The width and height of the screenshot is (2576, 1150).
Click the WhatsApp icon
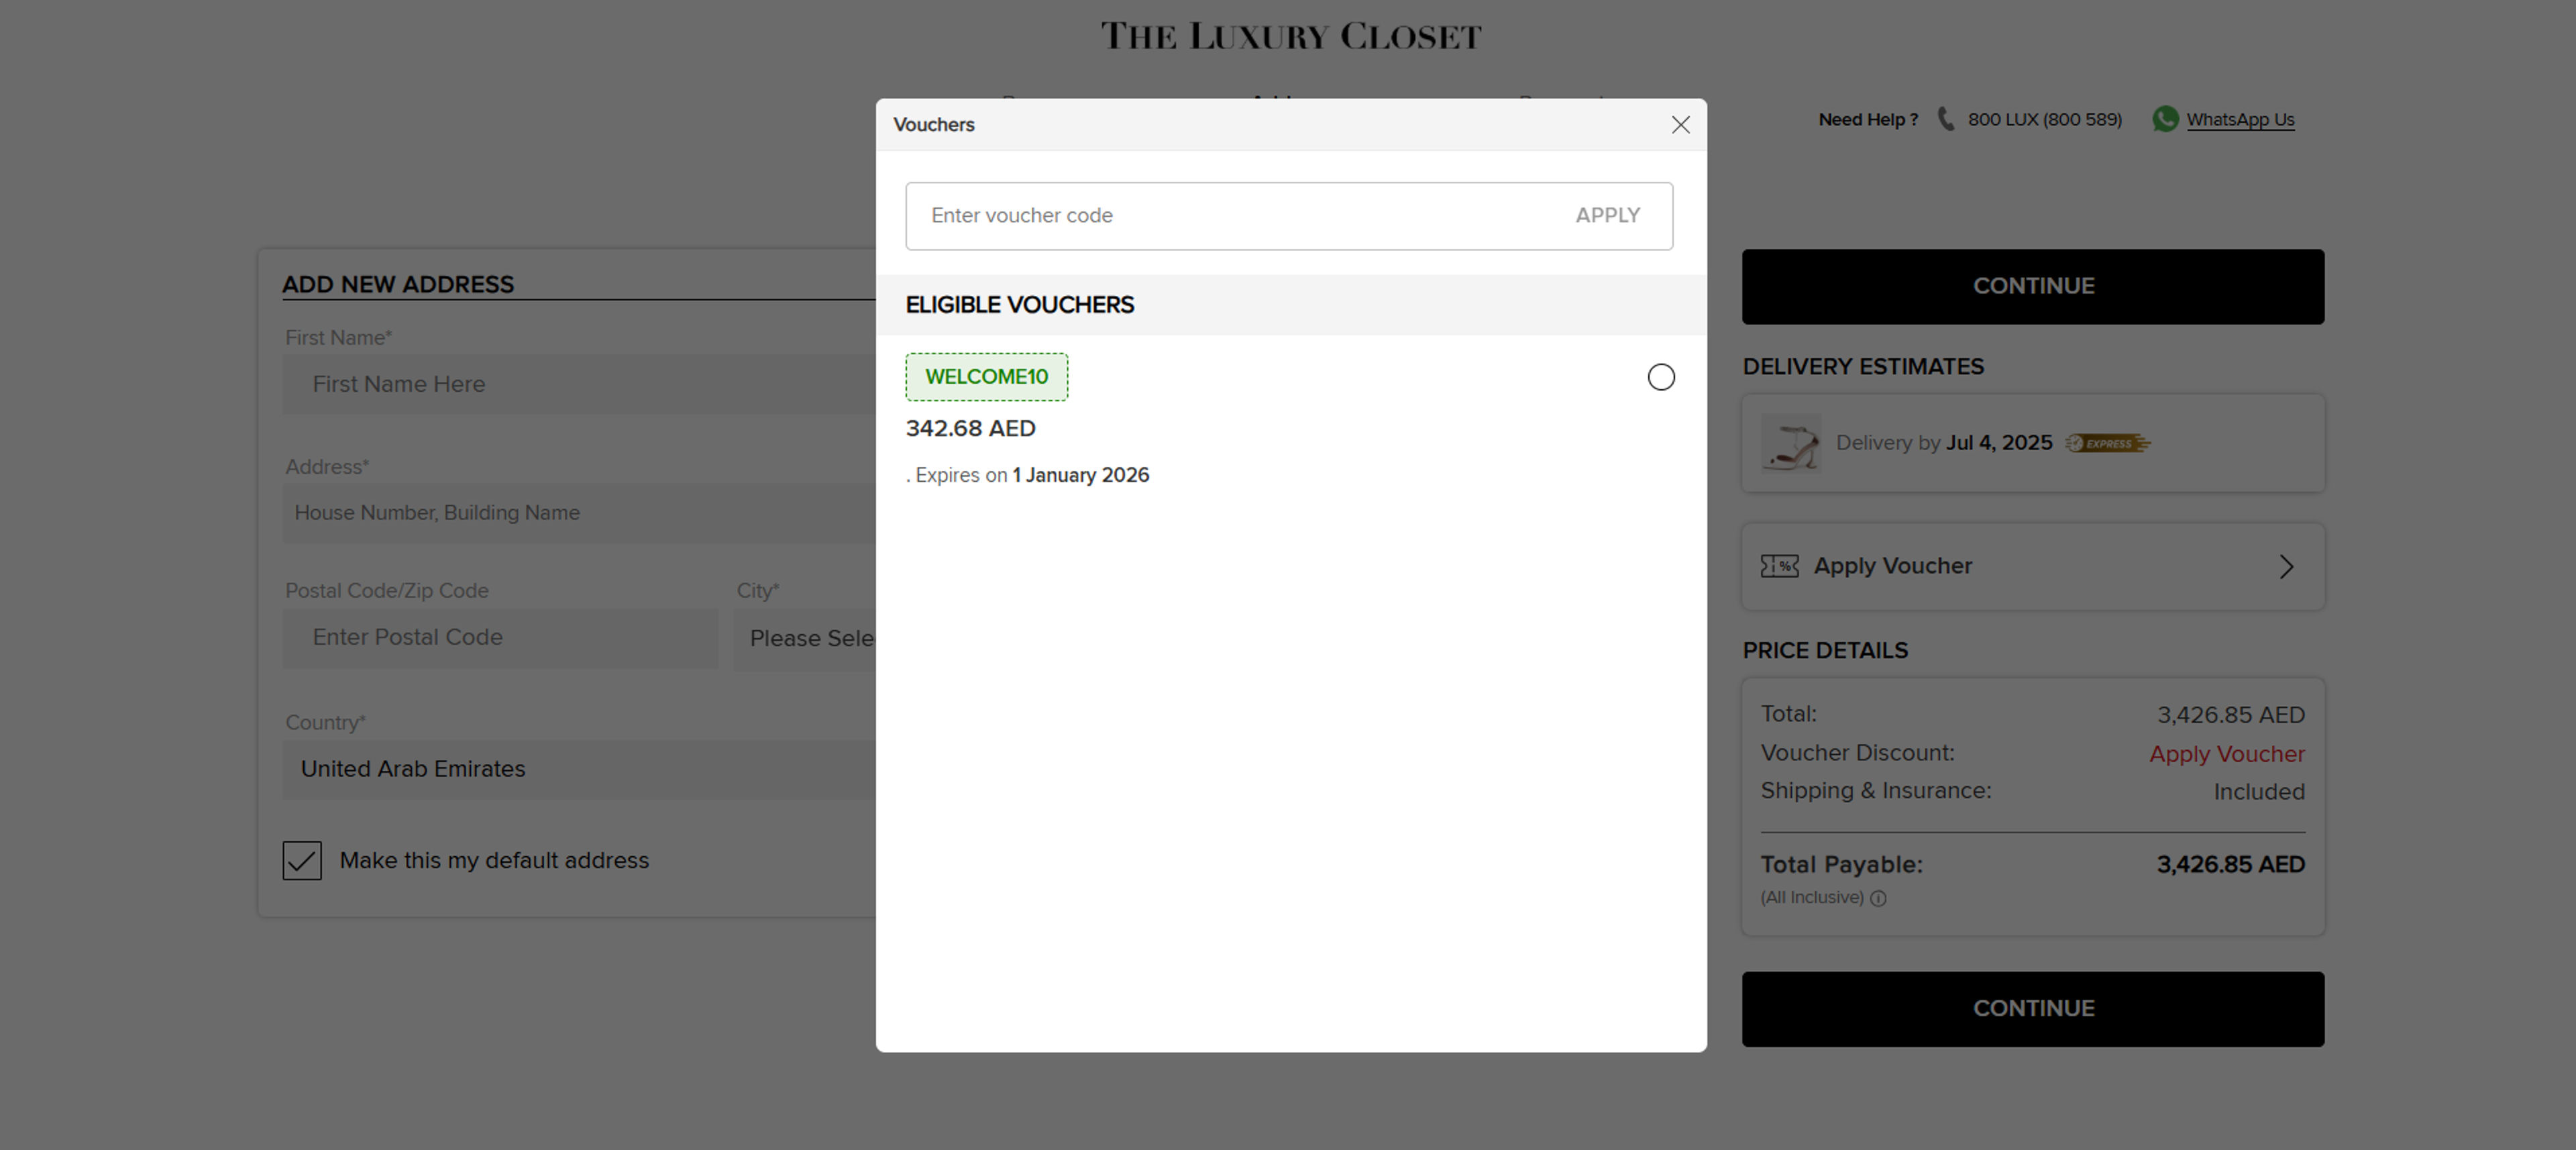(x=2165, y=119)
